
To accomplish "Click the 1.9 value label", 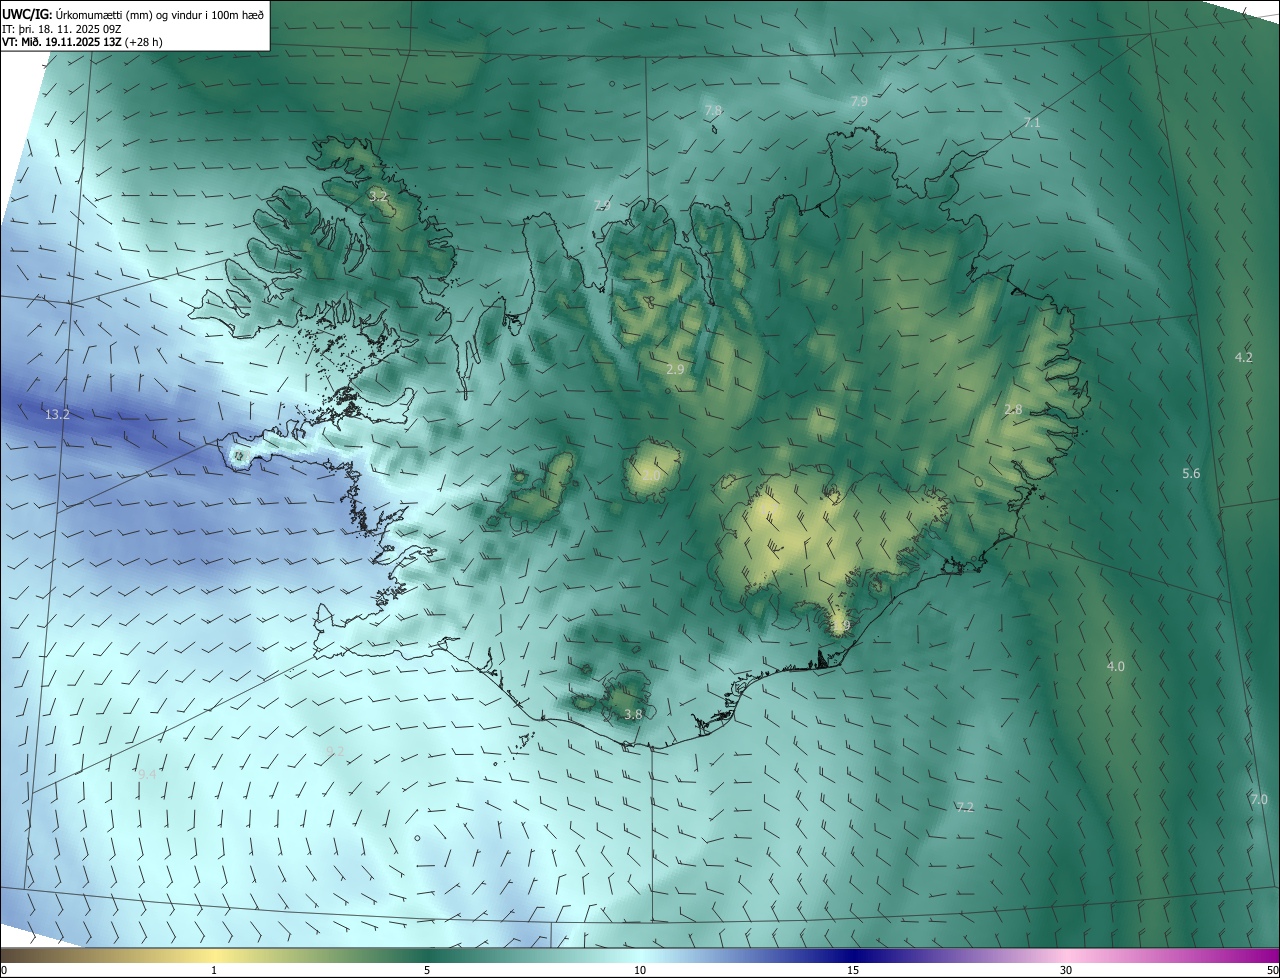I will point(840,626).
